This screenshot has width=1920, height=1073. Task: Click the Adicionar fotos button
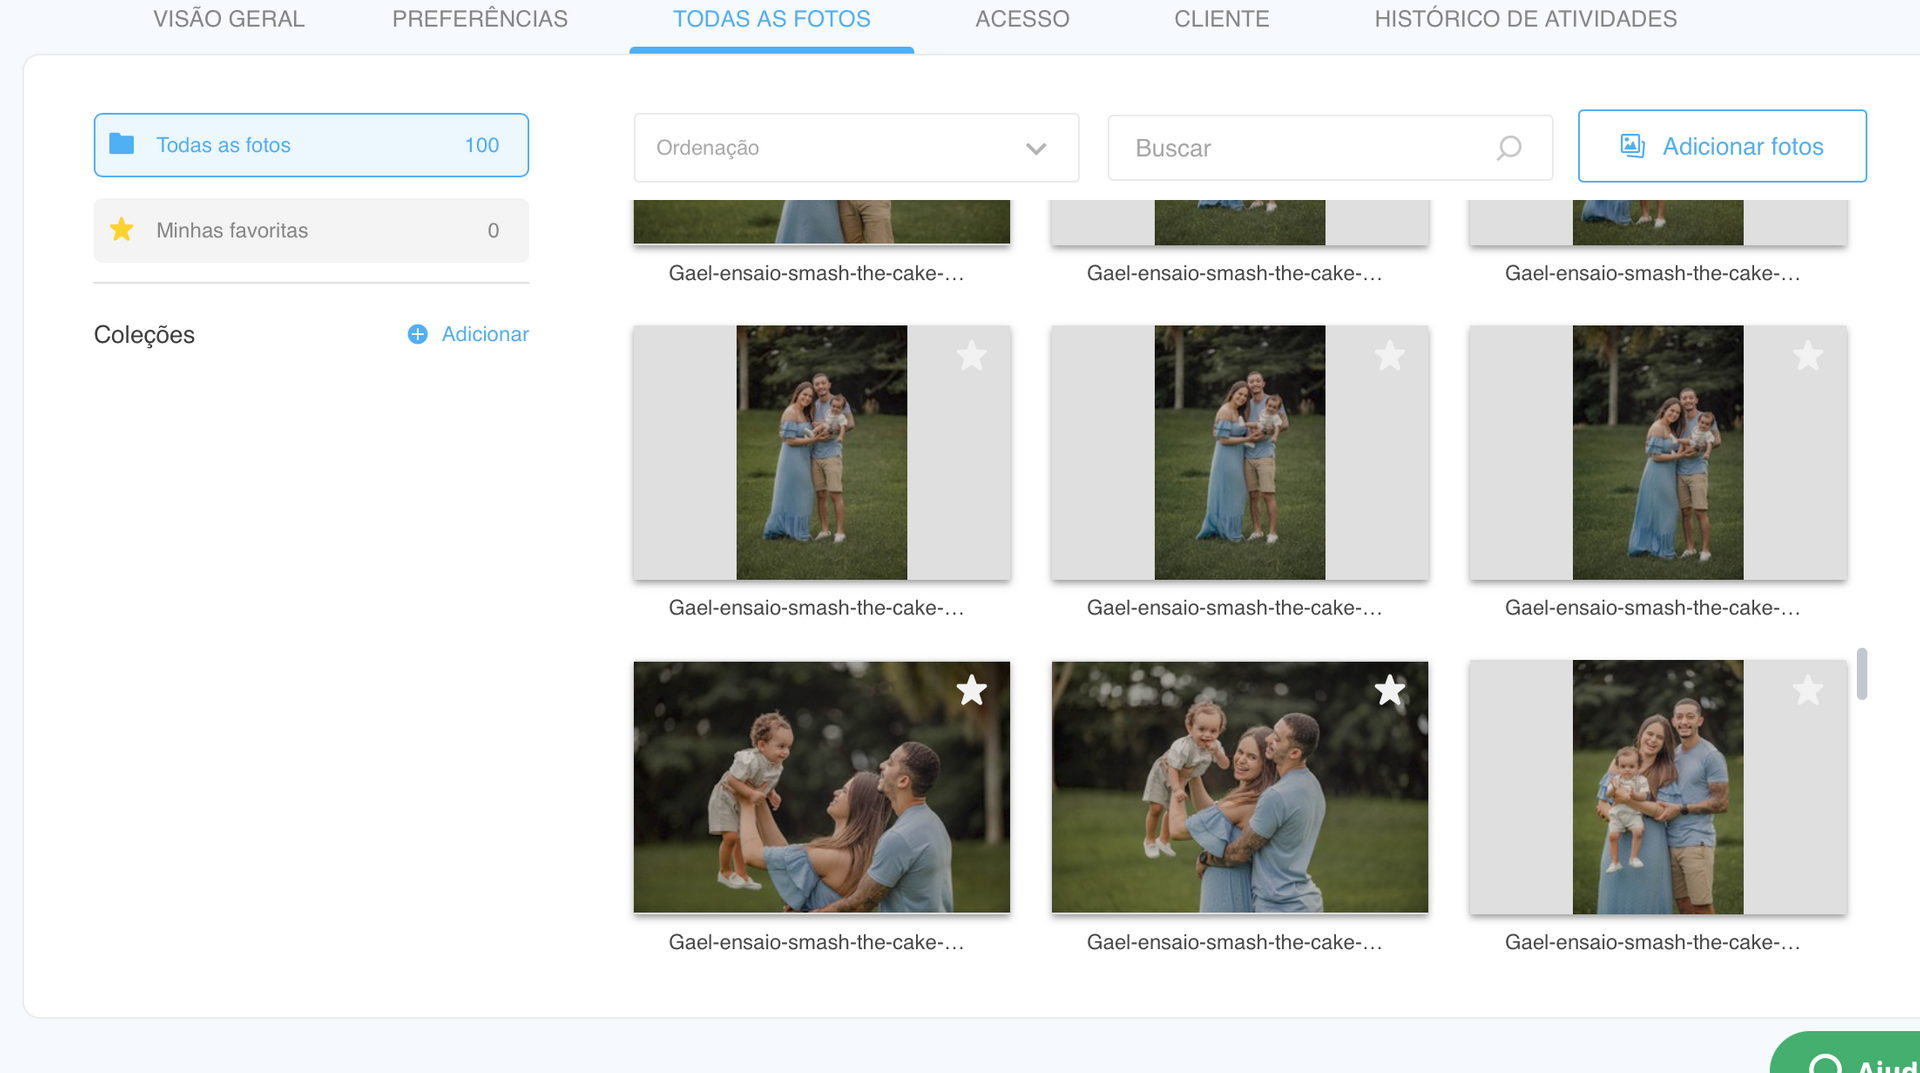click(x=1722, y=146)
